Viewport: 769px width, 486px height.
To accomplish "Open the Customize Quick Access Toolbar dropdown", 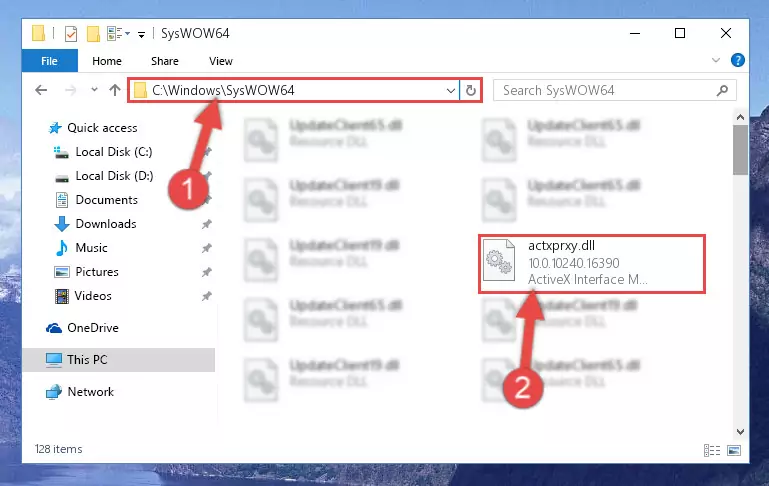I will point(141,34).
